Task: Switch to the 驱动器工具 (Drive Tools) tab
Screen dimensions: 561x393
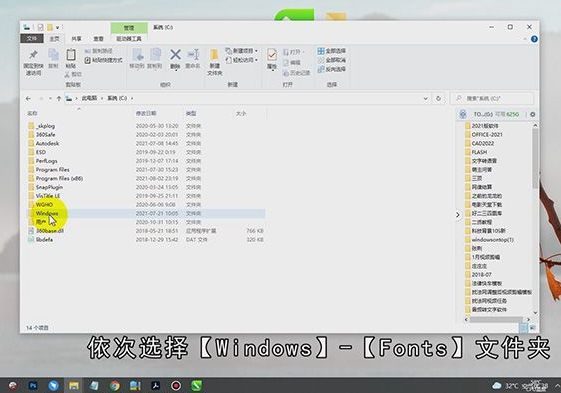Action: coord(129,39)
